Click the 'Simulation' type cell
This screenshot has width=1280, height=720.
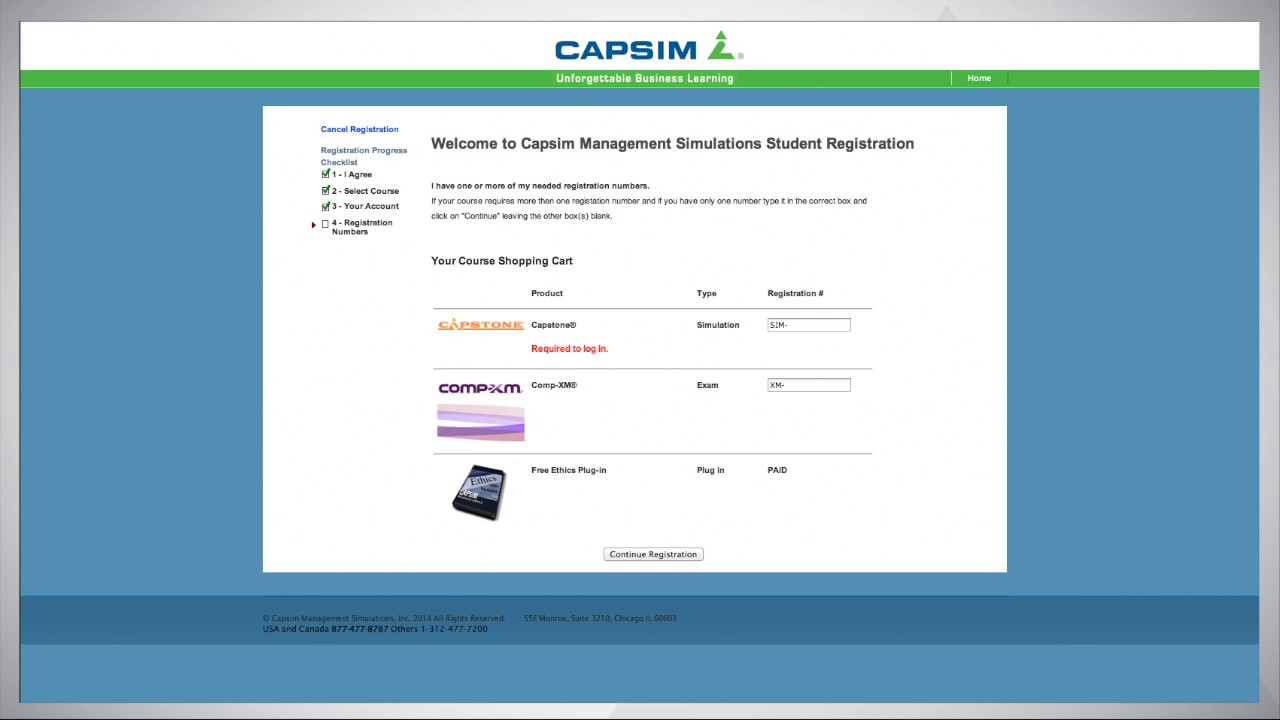click(x=718, y=325)
